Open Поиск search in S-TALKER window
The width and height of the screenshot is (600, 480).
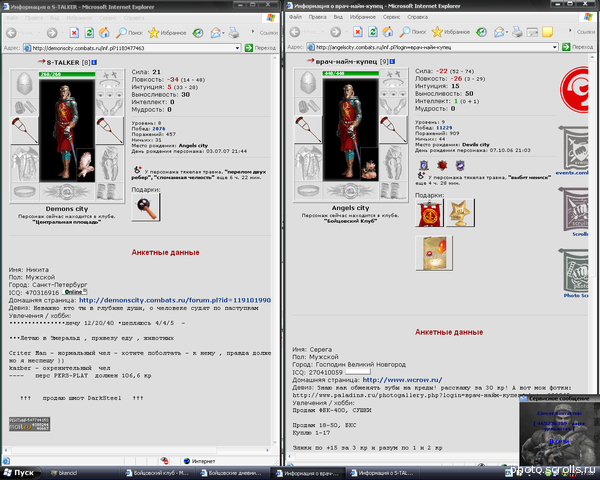tap(129, 33)
